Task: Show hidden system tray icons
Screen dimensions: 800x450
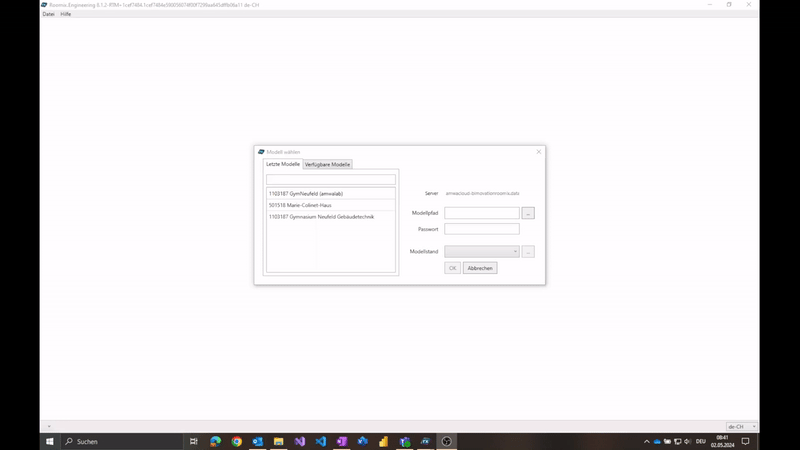Action: click(x=646, y=441)
